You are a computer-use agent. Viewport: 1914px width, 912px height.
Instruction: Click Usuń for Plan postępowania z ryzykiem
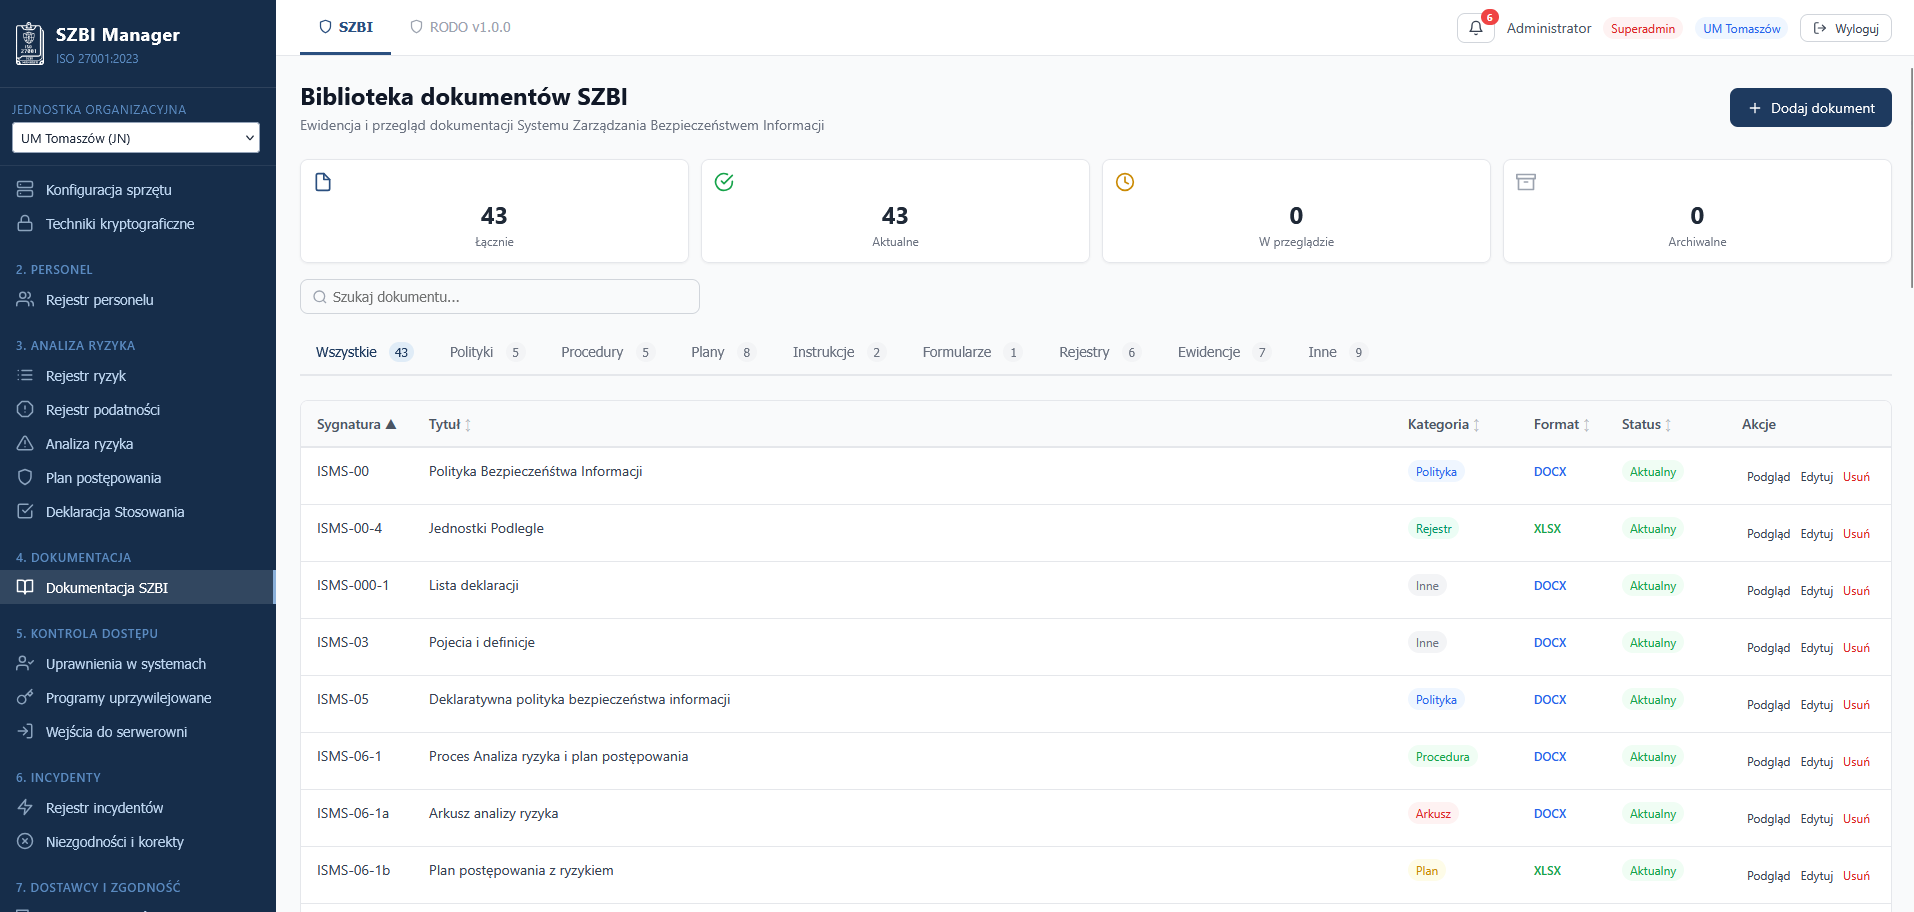pyautogui.click(x=1856, y=876)
